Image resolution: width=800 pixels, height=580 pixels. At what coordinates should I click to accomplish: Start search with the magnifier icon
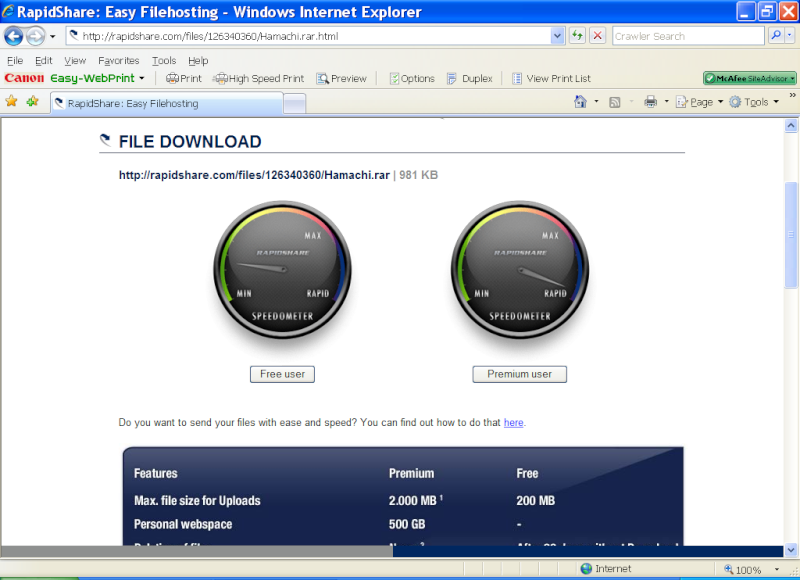click(x=776, y=36)
